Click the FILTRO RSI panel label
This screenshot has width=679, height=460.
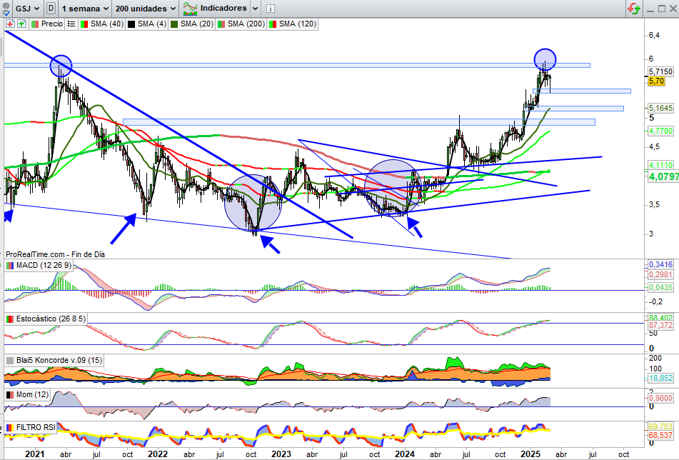(36, 427)
